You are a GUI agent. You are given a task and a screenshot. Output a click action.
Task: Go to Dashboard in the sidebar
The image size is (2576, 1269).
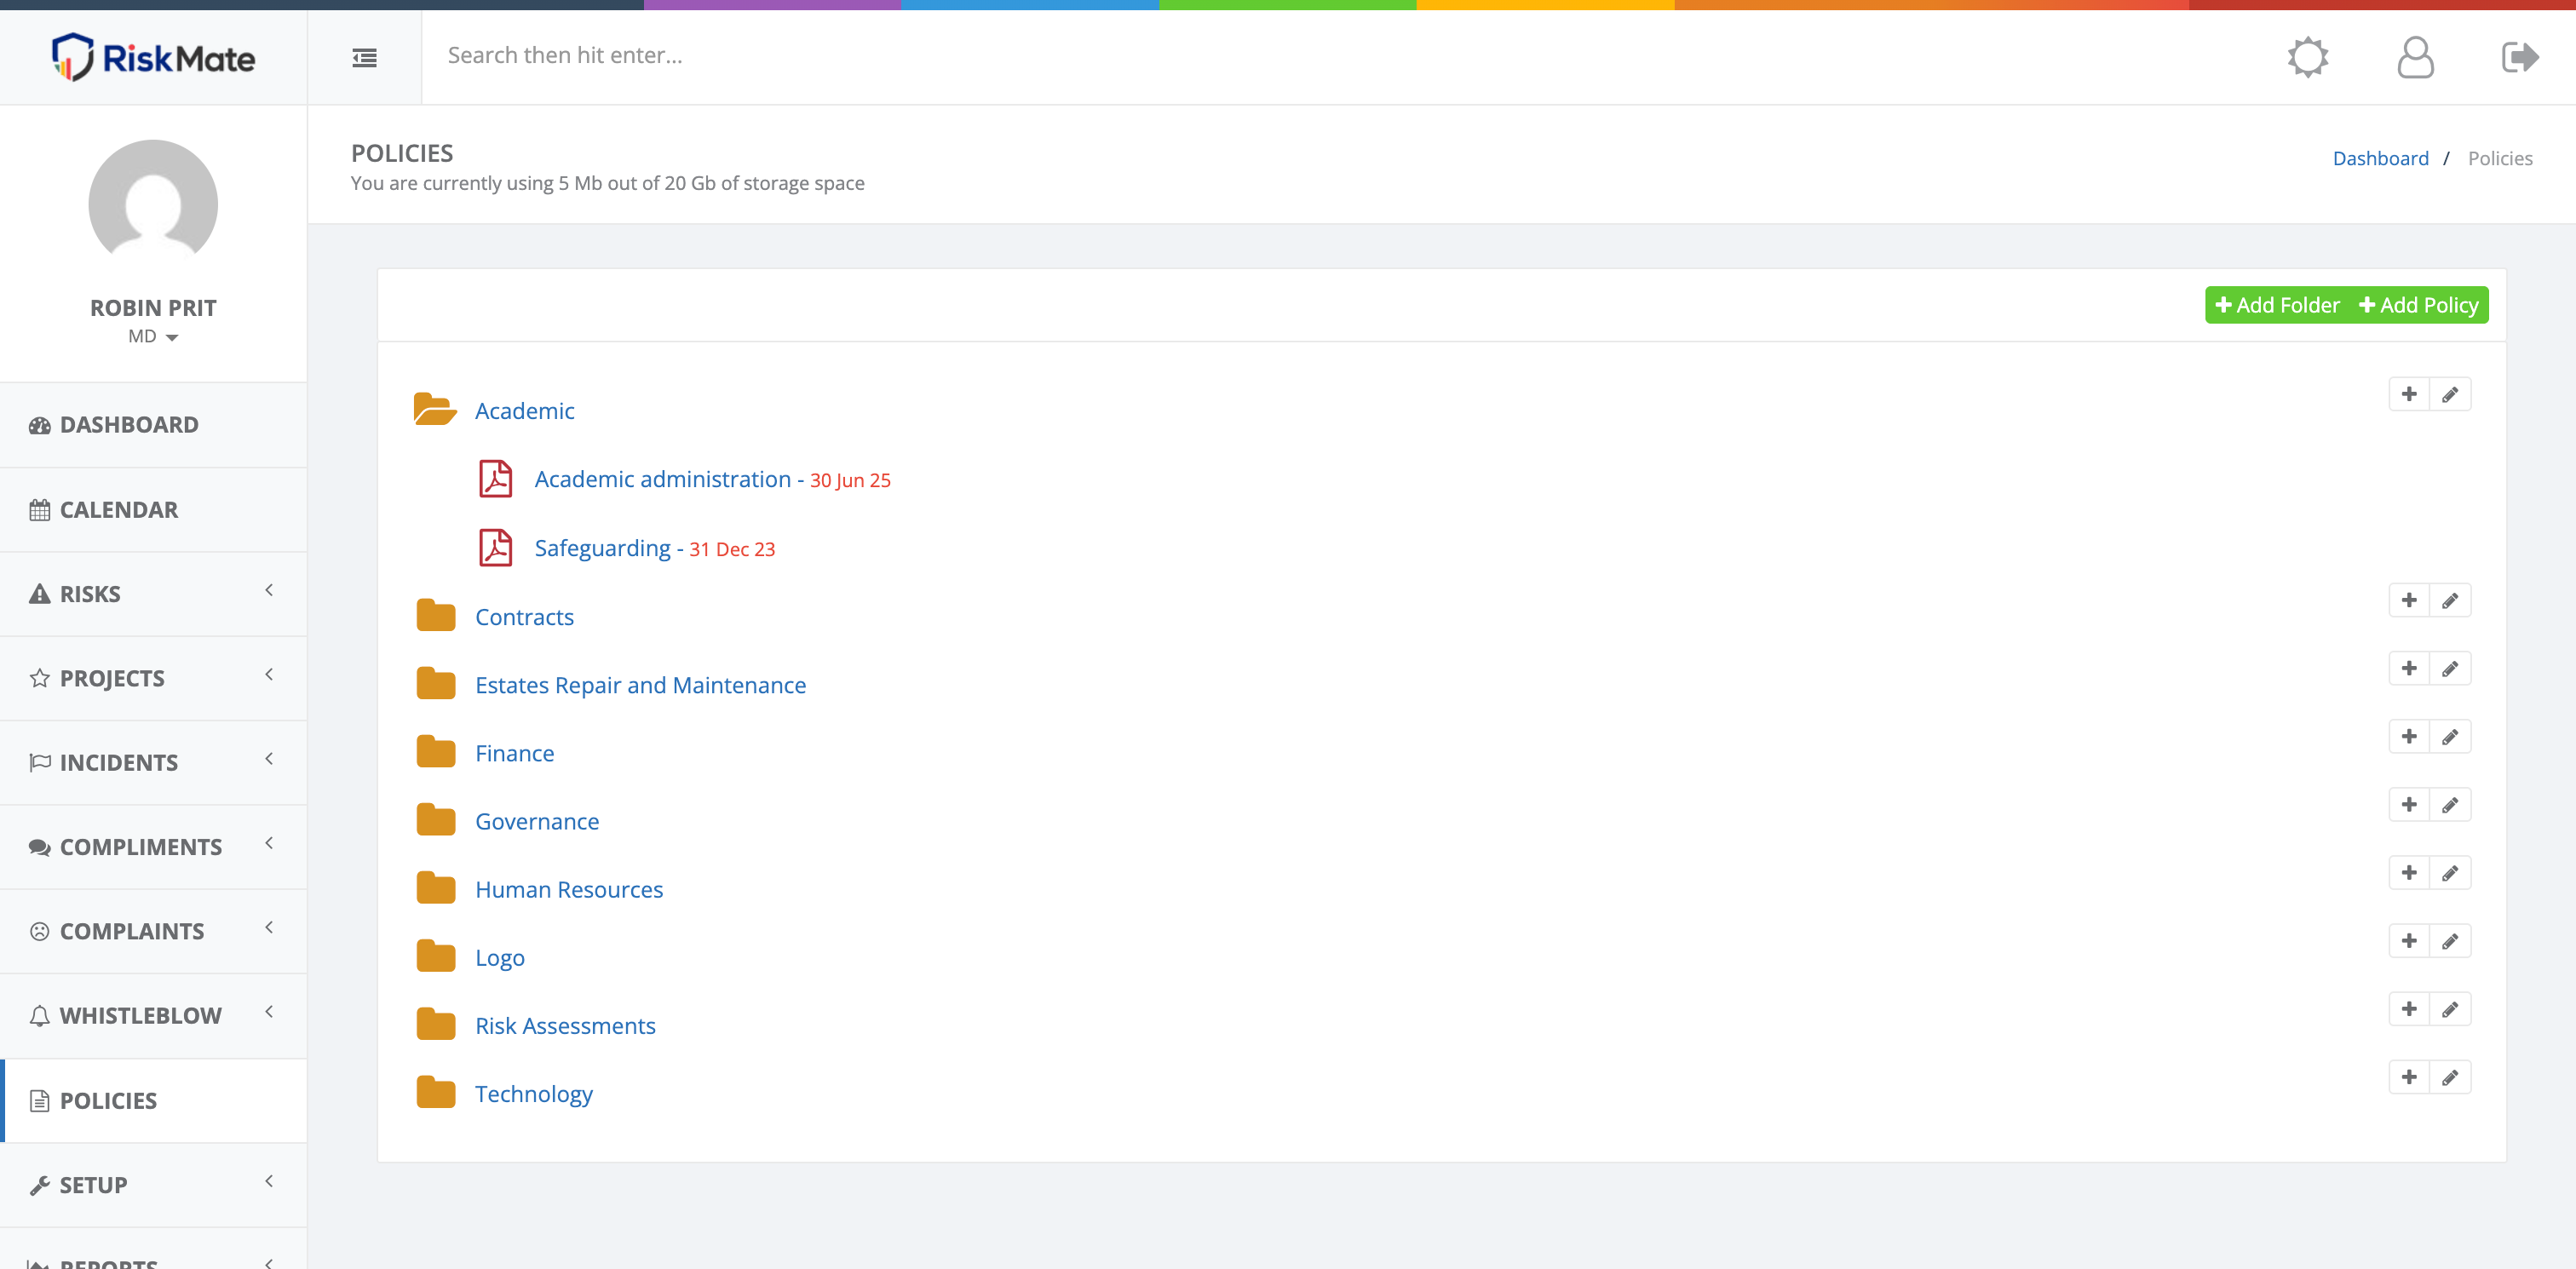[x=153, y=424]
